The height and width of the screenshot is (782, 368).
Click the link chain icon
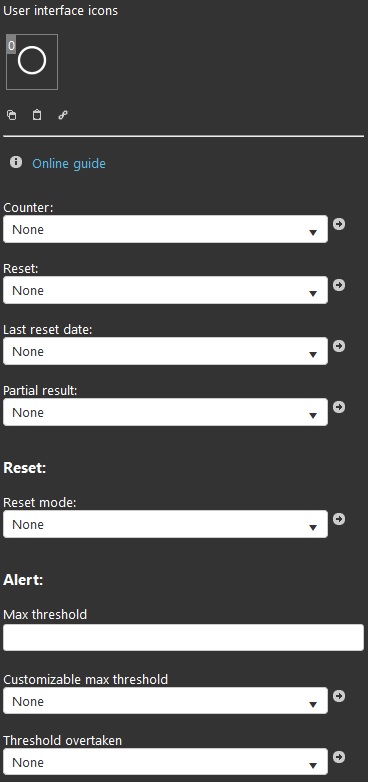click(x=63, y=115)
